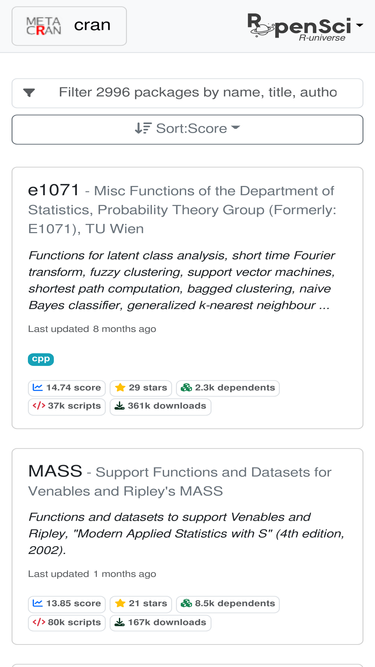Click the MASS dependents cubes icon
Image resolution: width=375 pixels, height=667 pixels.
pyautogui.click(x=186, y=603)
